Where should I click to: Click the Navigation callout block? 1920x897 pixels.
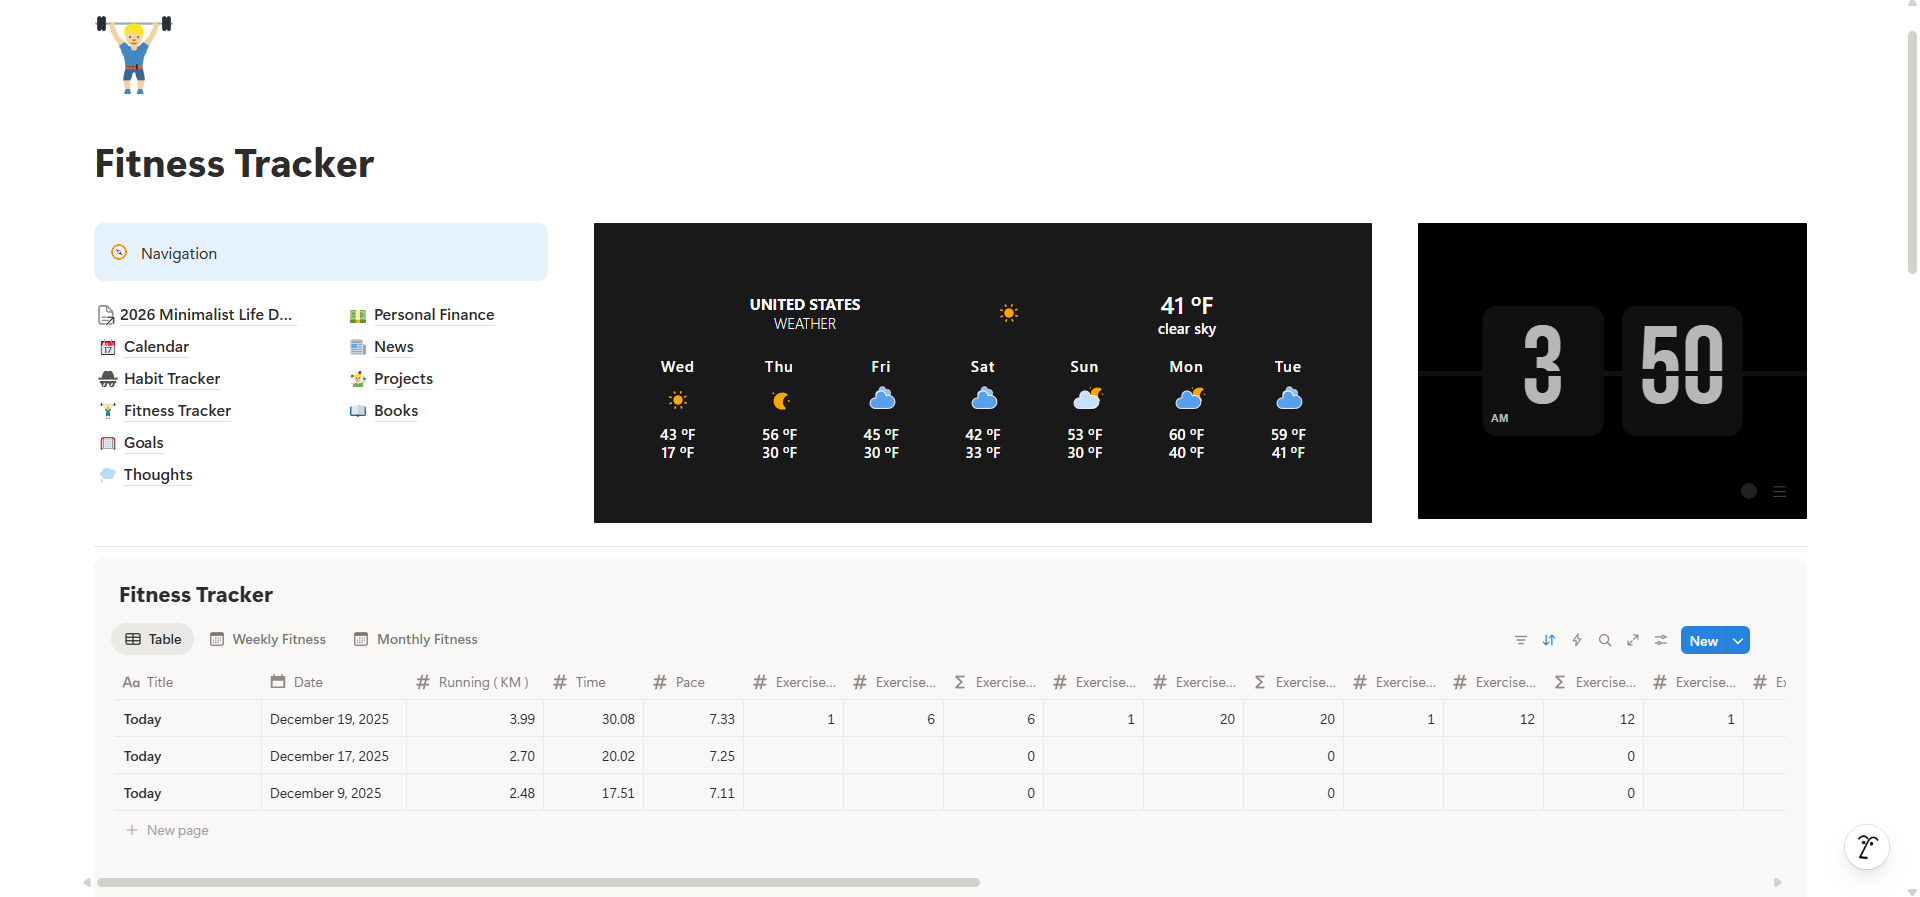coord(321,252)
